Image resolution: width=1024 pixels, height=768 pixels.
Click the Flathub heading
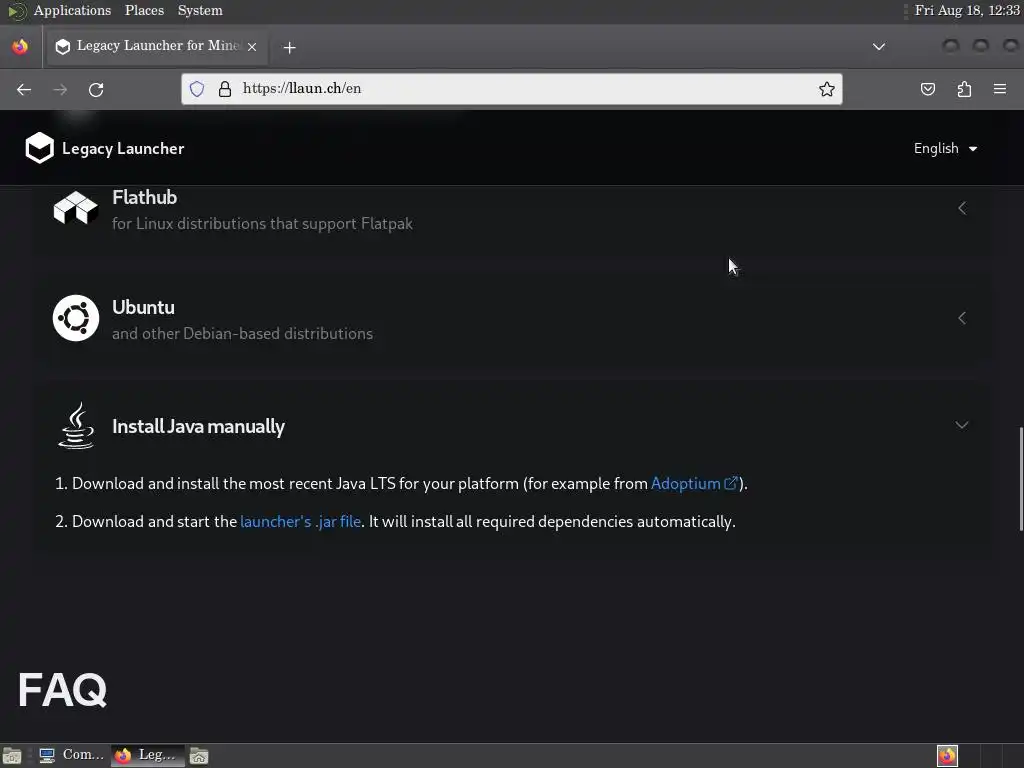click(x=144, y=197)
